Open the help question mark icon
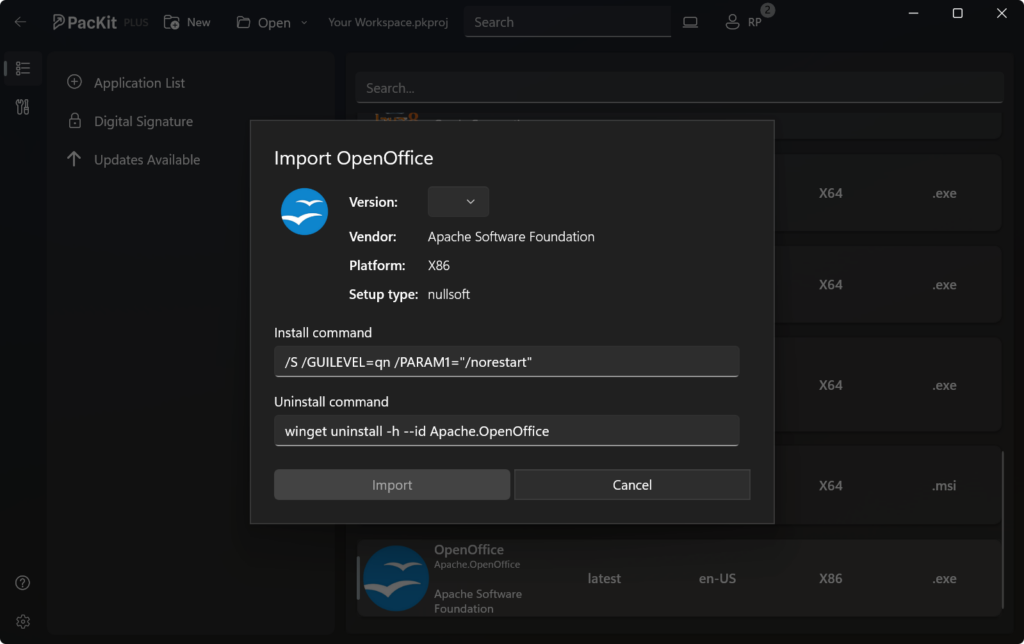The height and width of the screenshot is (644, 1024). 23,583
